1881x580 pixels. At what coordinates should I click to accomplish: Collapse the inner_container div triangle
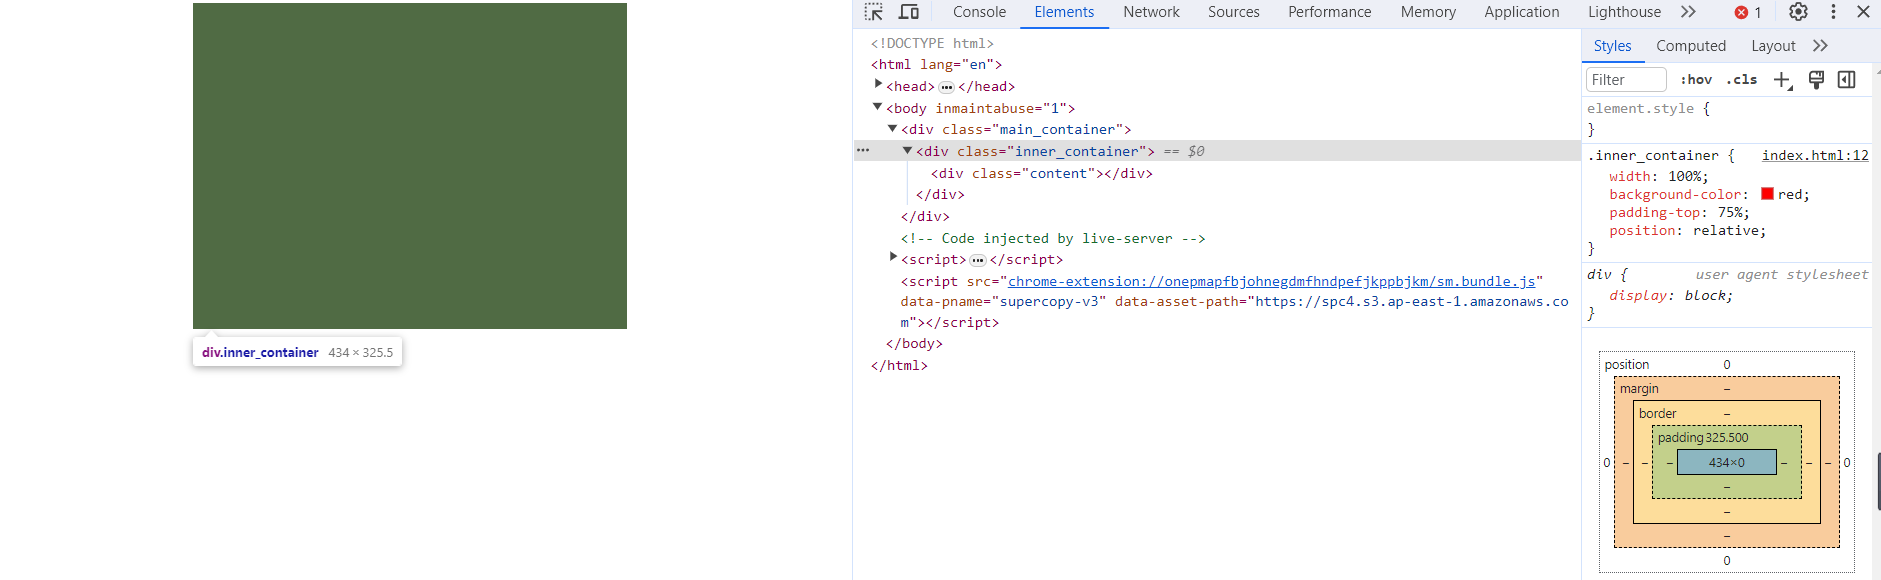(907, 151)
